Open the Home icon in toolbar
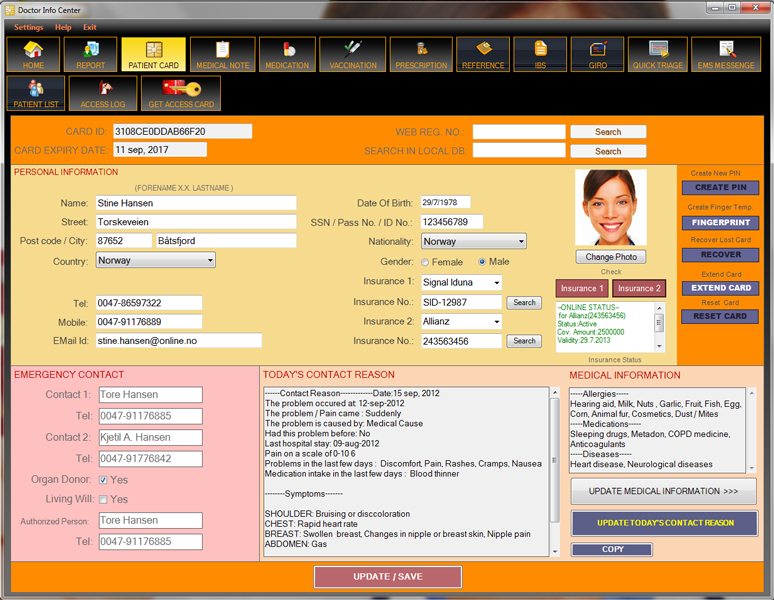The height and width of the screenshot is (600, 774). [34, 55]
